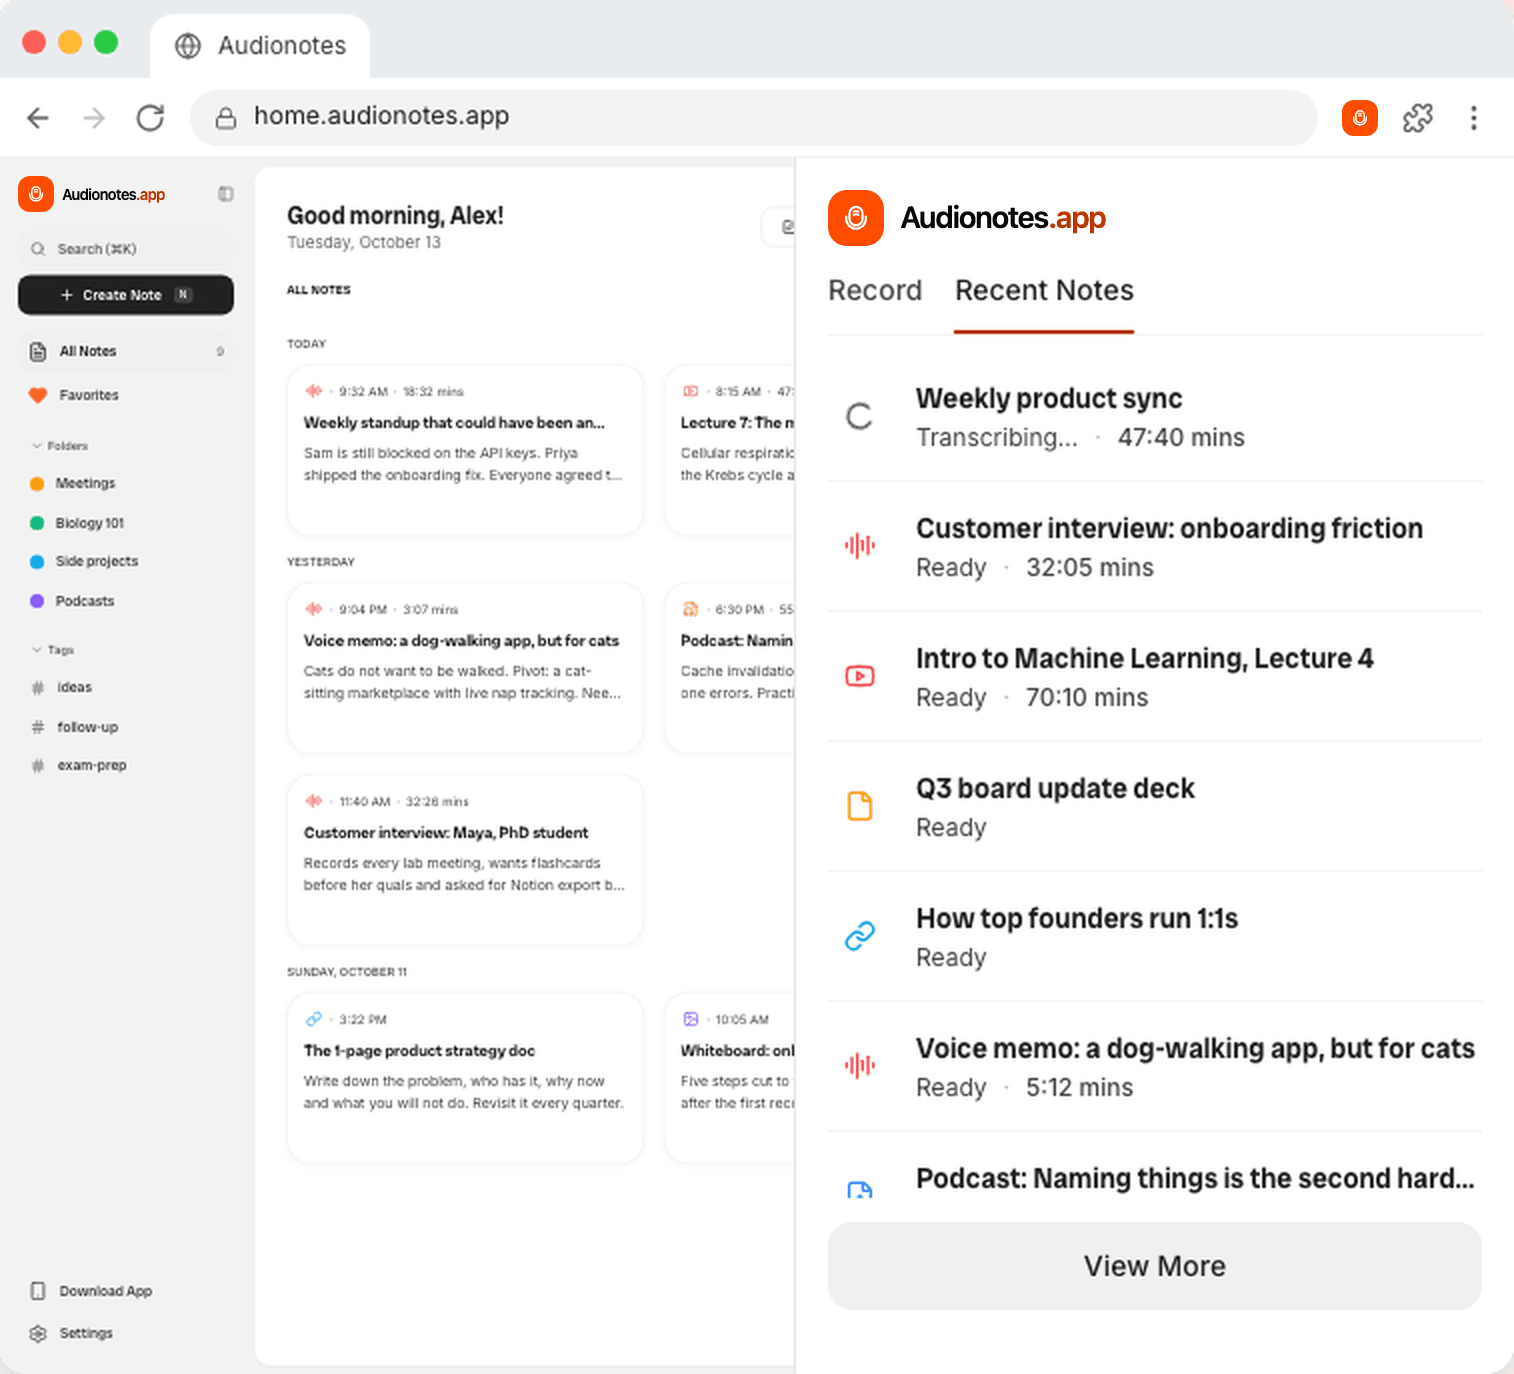Go back with the browser back arrow

38,118
